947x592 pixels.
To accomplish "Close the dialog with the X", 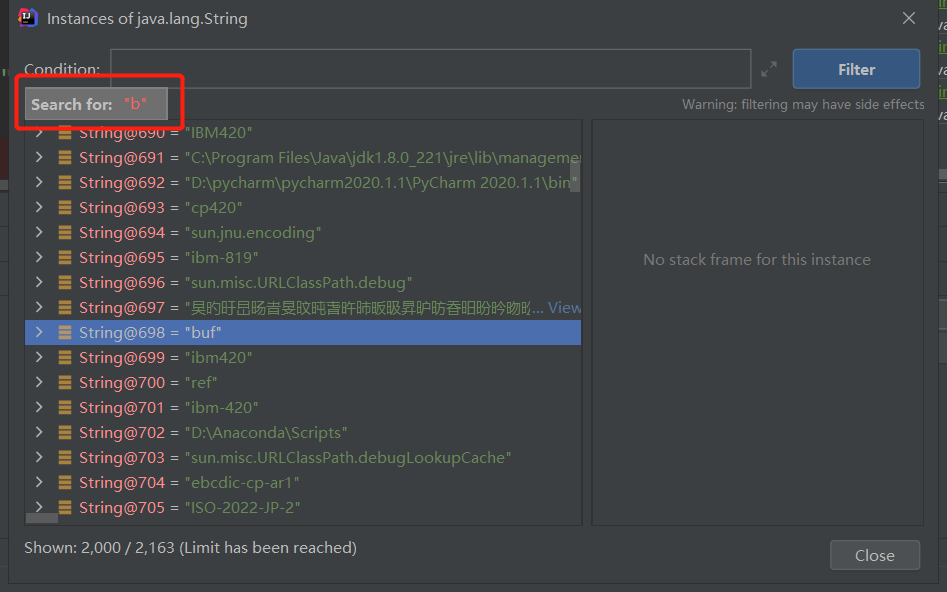I will [x=909, y=19].
